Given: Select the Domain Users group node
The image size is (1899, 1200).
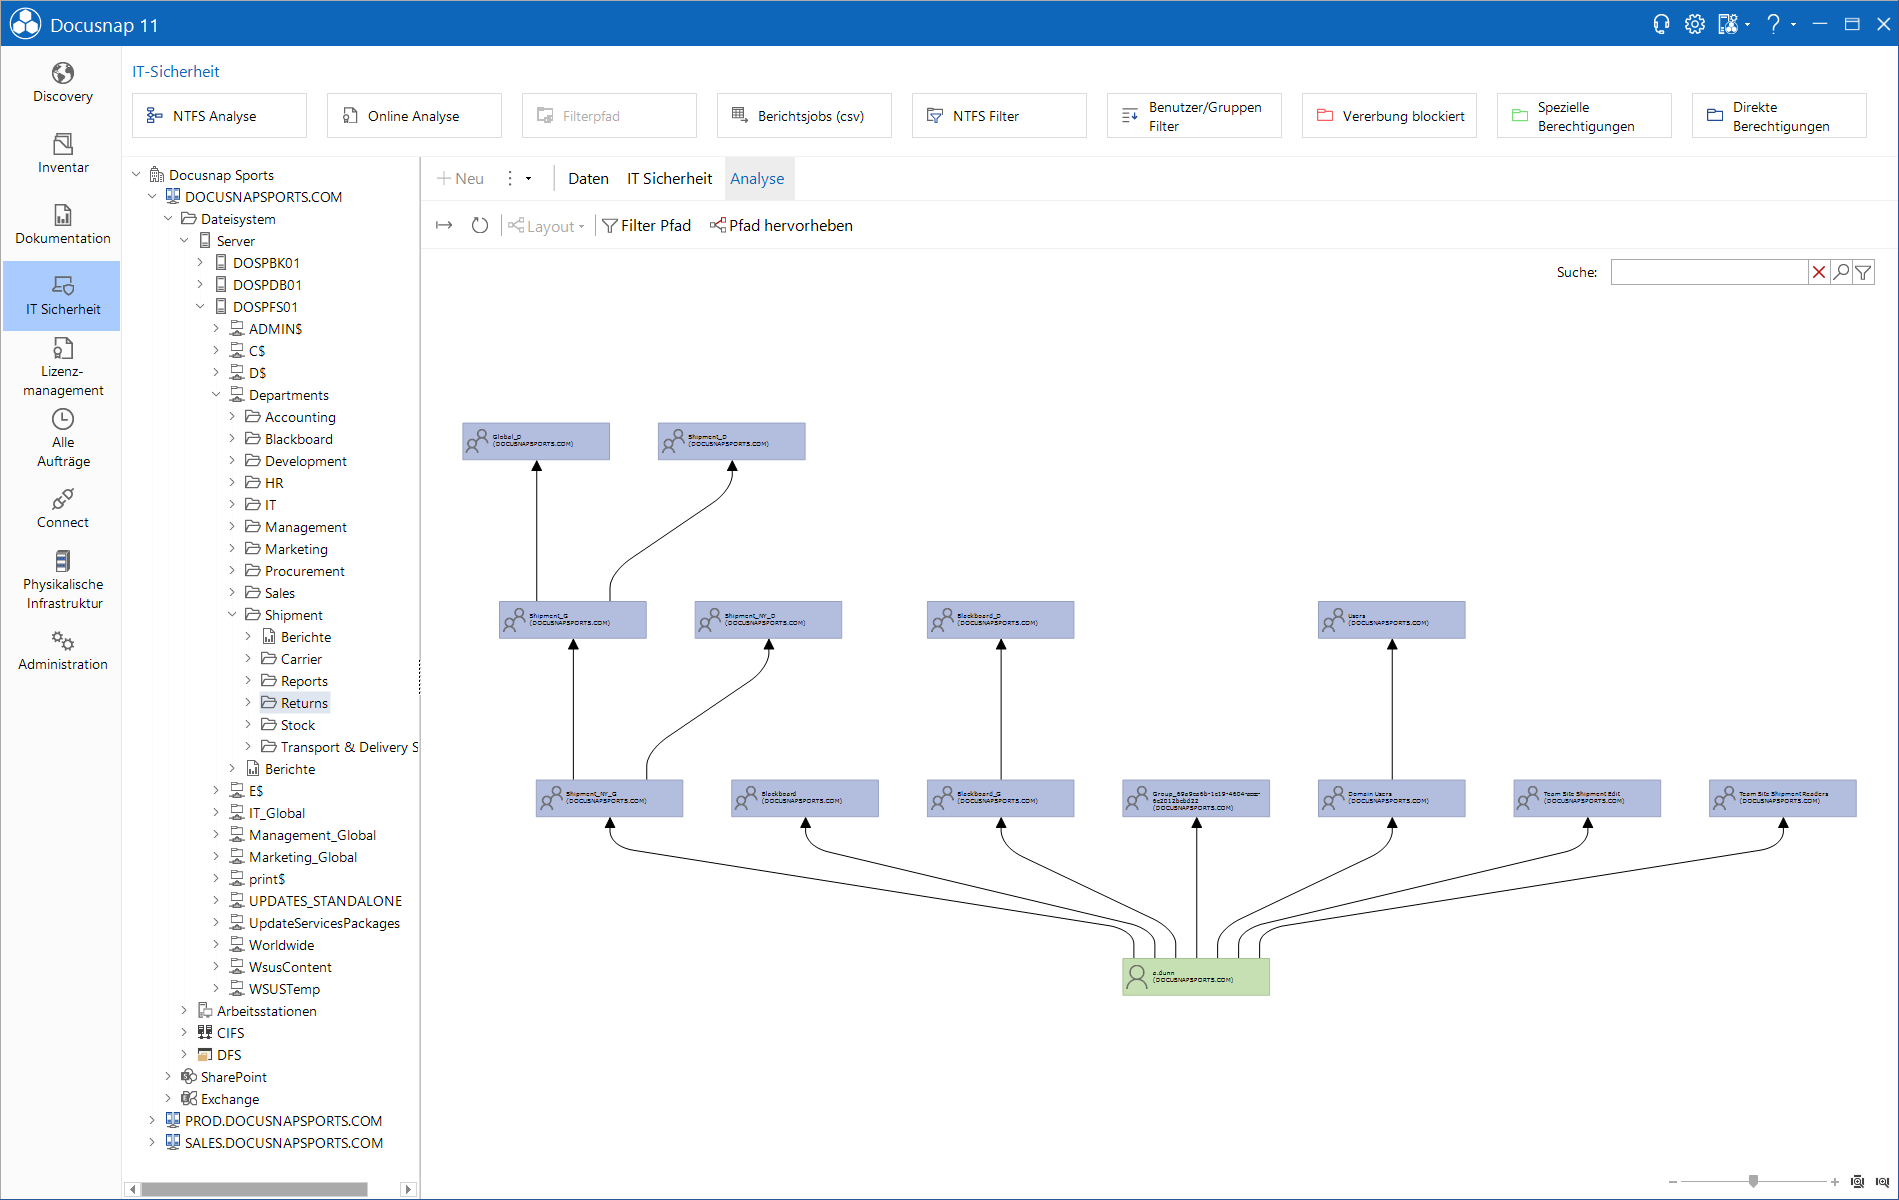Looking at the screenshot, I should [1392, 798].
